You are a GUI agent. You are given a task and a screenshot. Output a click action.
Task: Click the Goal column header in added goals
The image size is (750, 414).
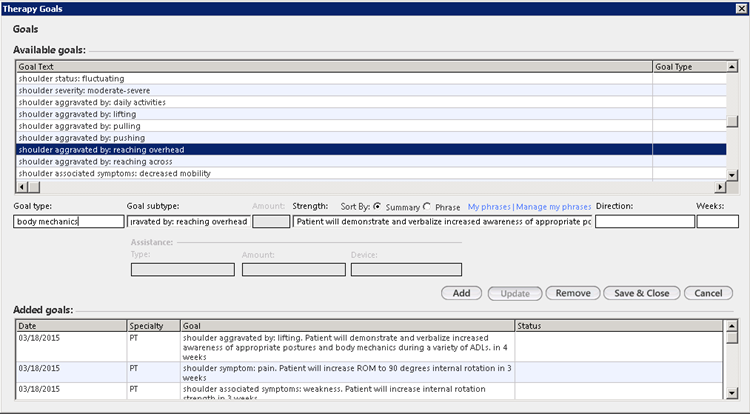click(348, 326)
